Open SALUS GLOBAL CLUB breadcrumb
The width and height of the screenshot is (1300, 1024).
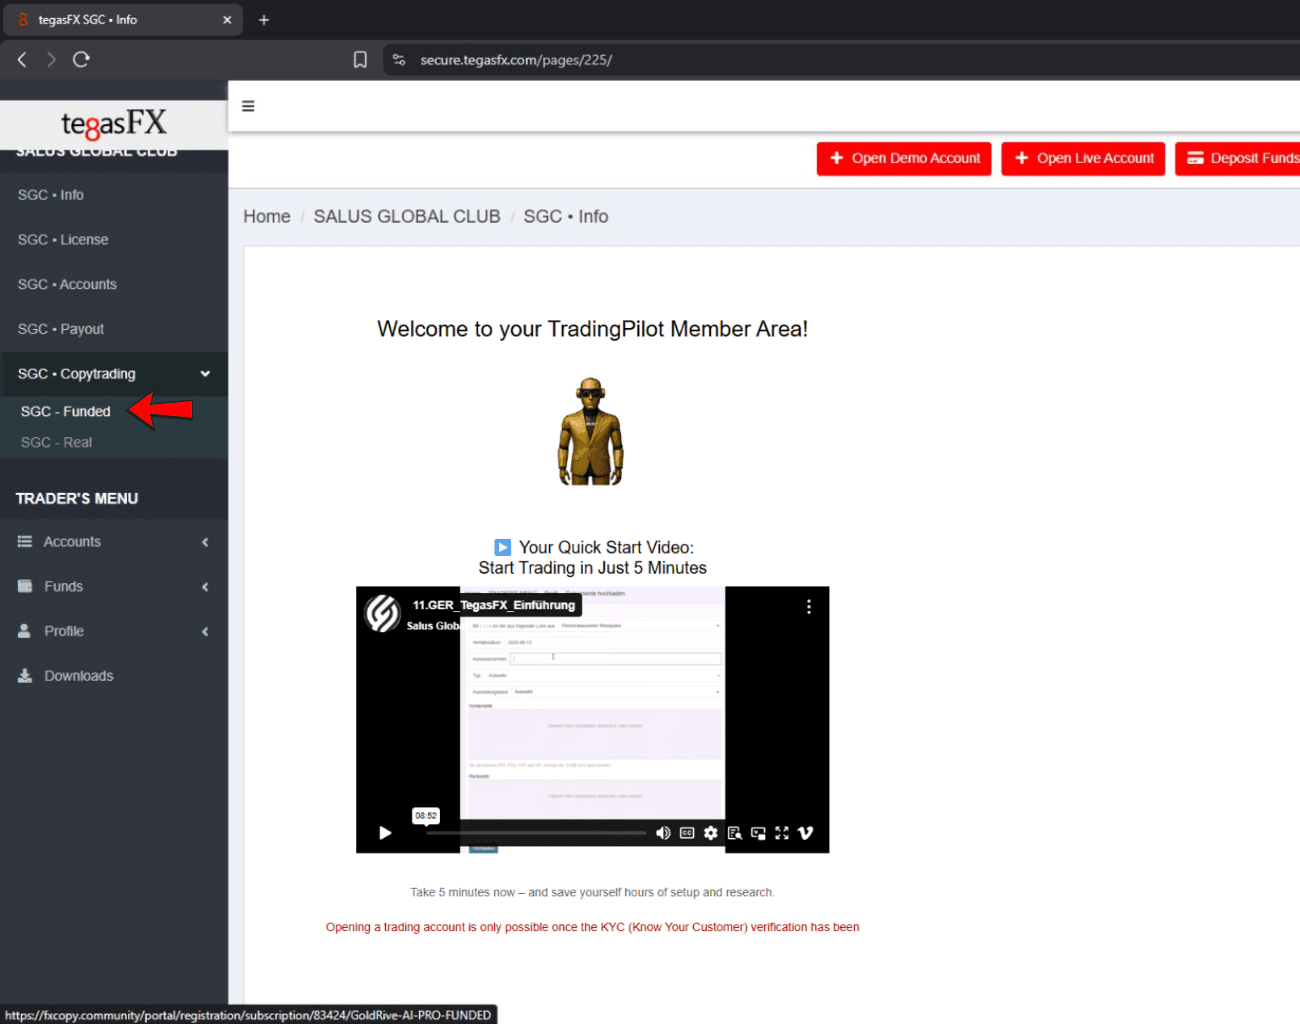coord(407,216)
